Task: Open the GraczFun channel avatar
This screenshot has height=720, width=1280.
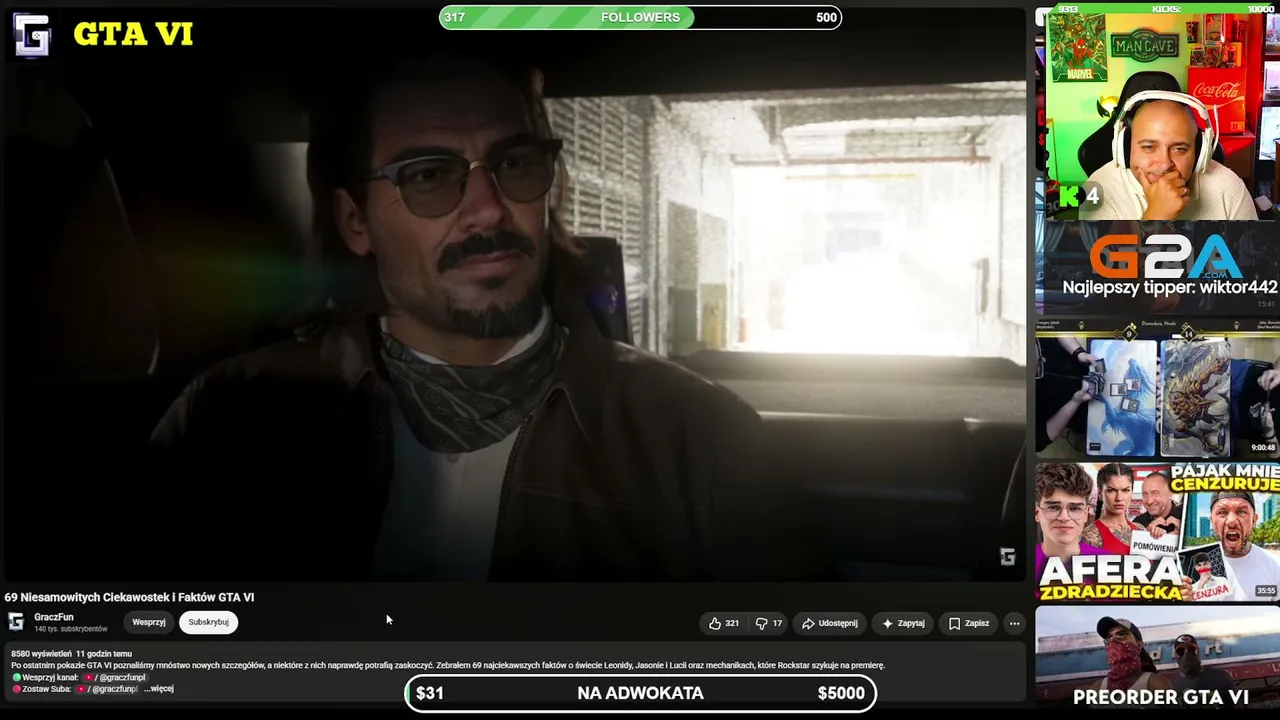Action: pyautogui.click(x=16, y=621)
